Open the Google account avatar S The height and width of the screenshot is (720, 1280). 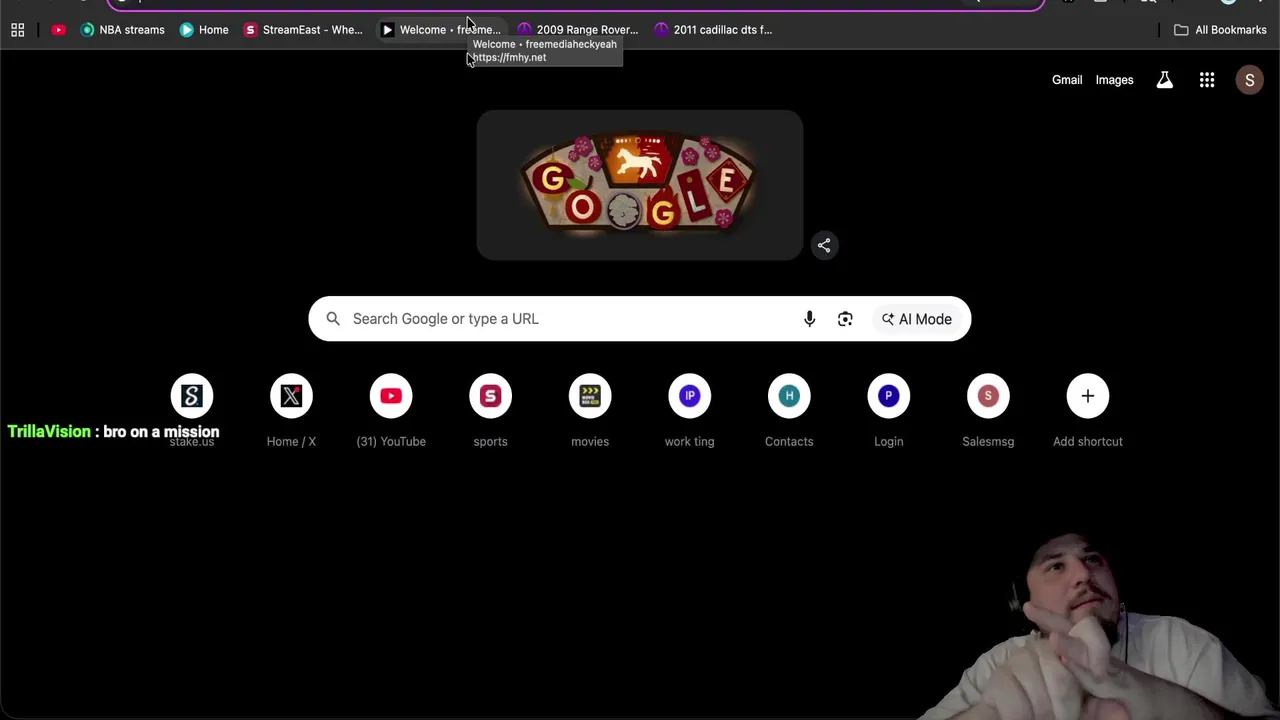pyautogui.click(x=1249, y=80)
